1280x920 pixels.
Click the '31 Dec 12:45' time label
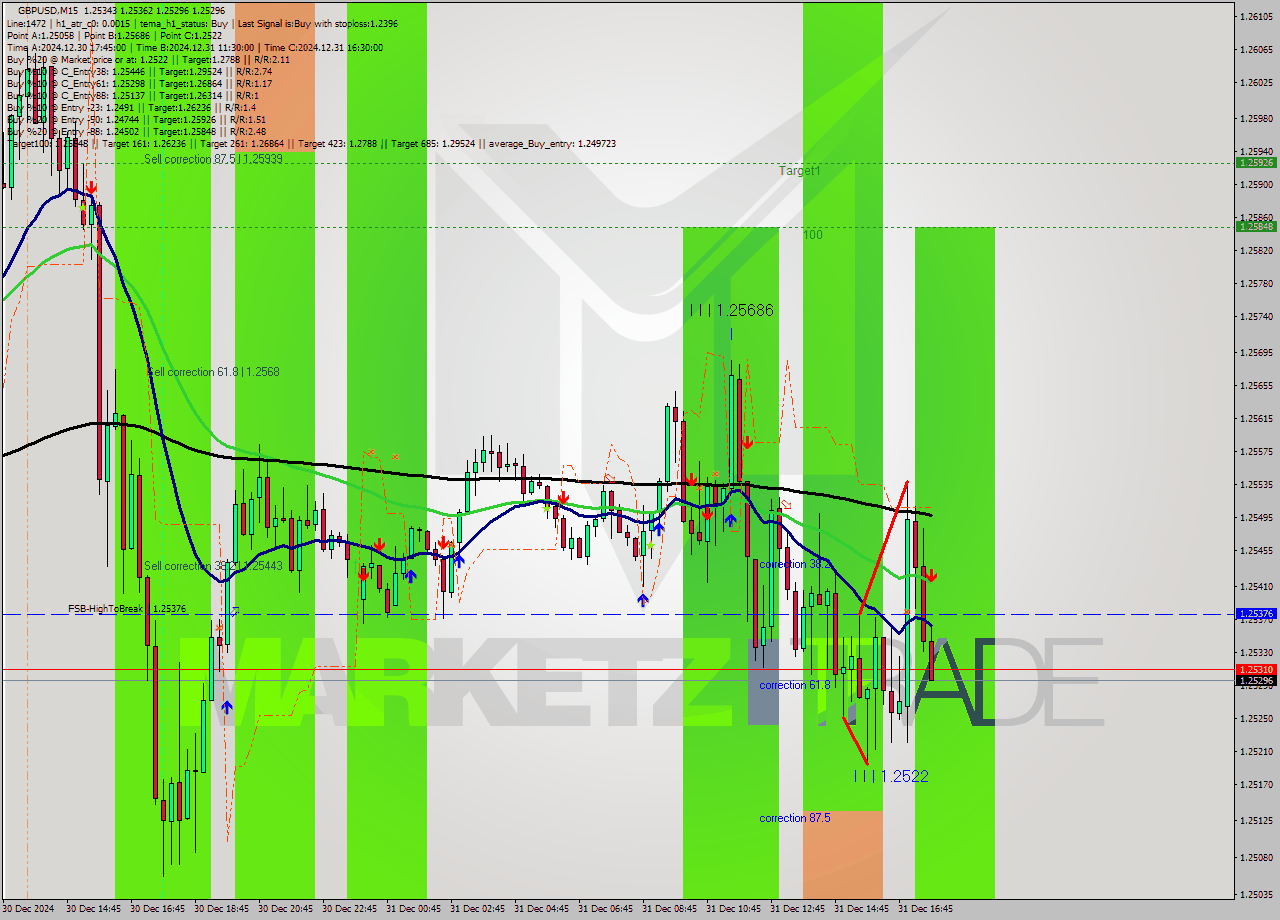(x=797, y=909)
